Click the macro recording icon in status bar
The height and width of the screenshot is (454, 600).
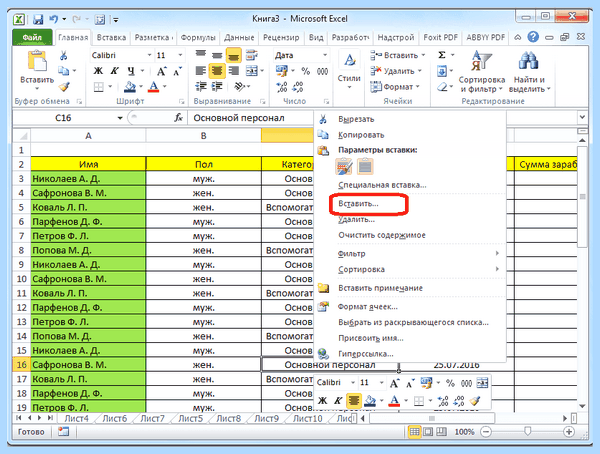pos(63,432)
